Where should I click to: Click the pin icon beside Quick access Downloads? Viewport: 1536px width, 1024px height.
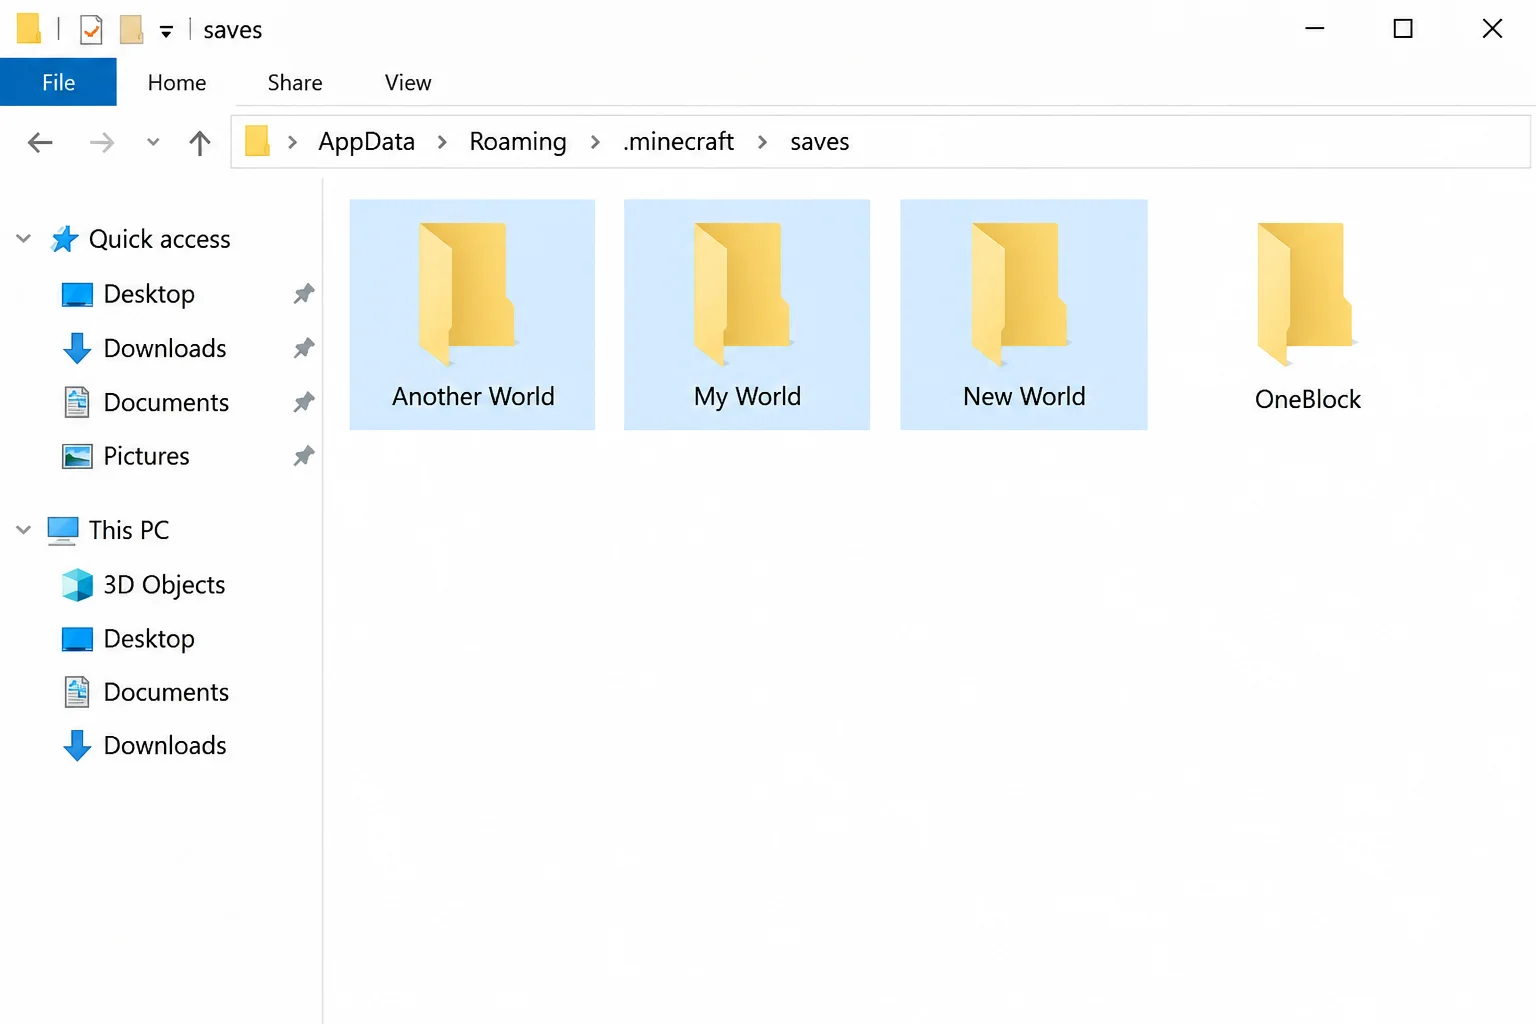click(304, 348)
